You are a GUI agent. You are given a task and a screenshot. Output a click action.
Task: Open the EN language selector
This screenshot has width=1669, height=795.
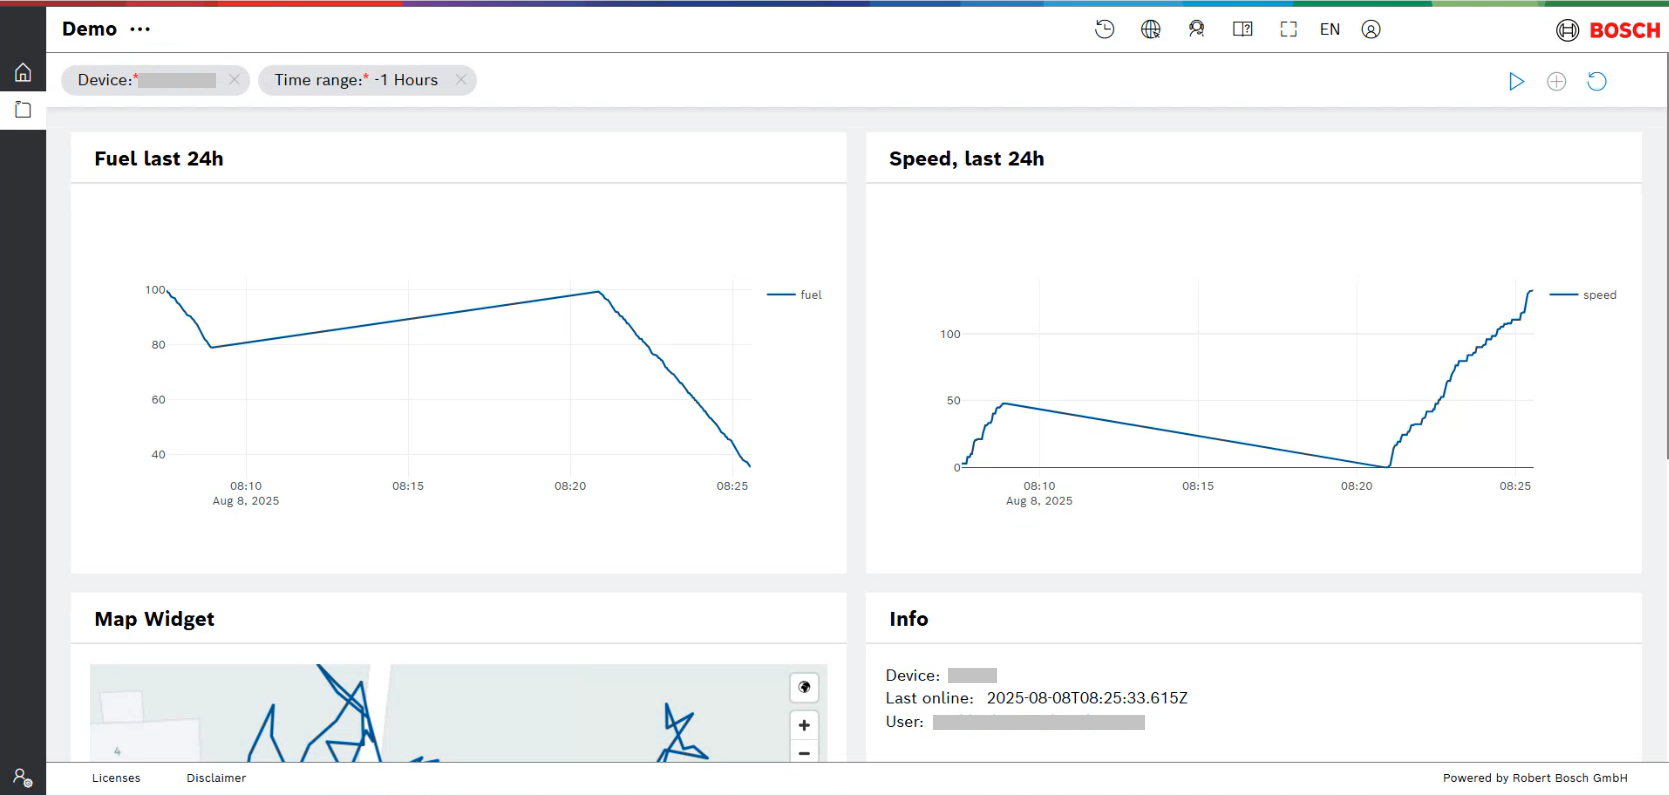coord(1329,29)
